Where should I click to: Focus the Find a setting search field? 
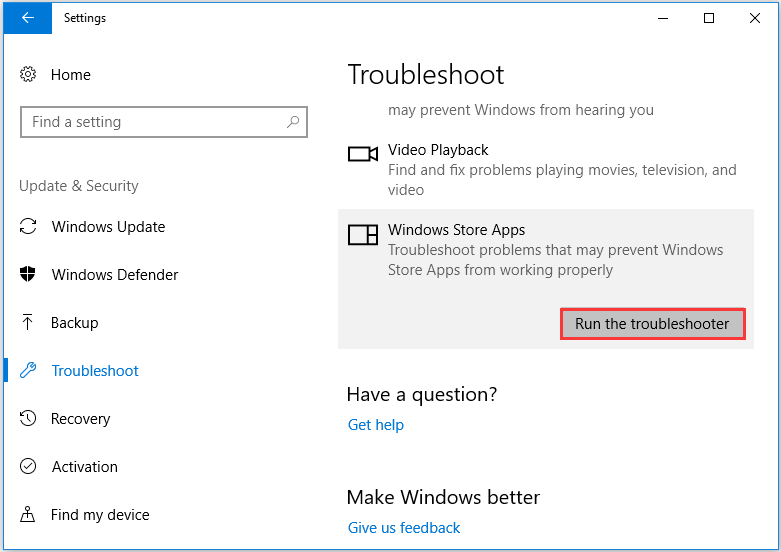click(164, 122)
